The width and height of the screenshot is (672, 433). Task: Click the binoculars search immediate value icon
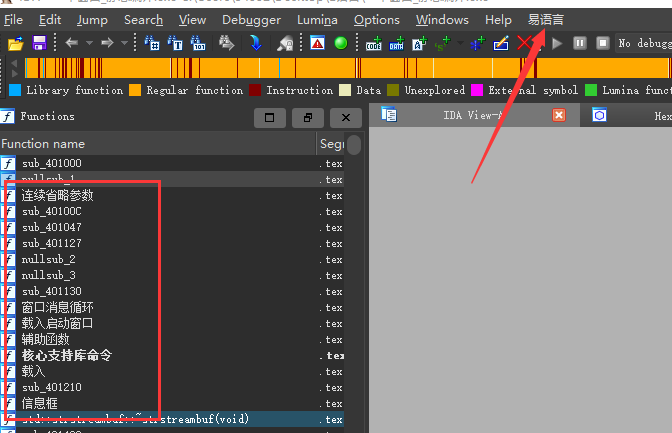(x=152, y=43)
